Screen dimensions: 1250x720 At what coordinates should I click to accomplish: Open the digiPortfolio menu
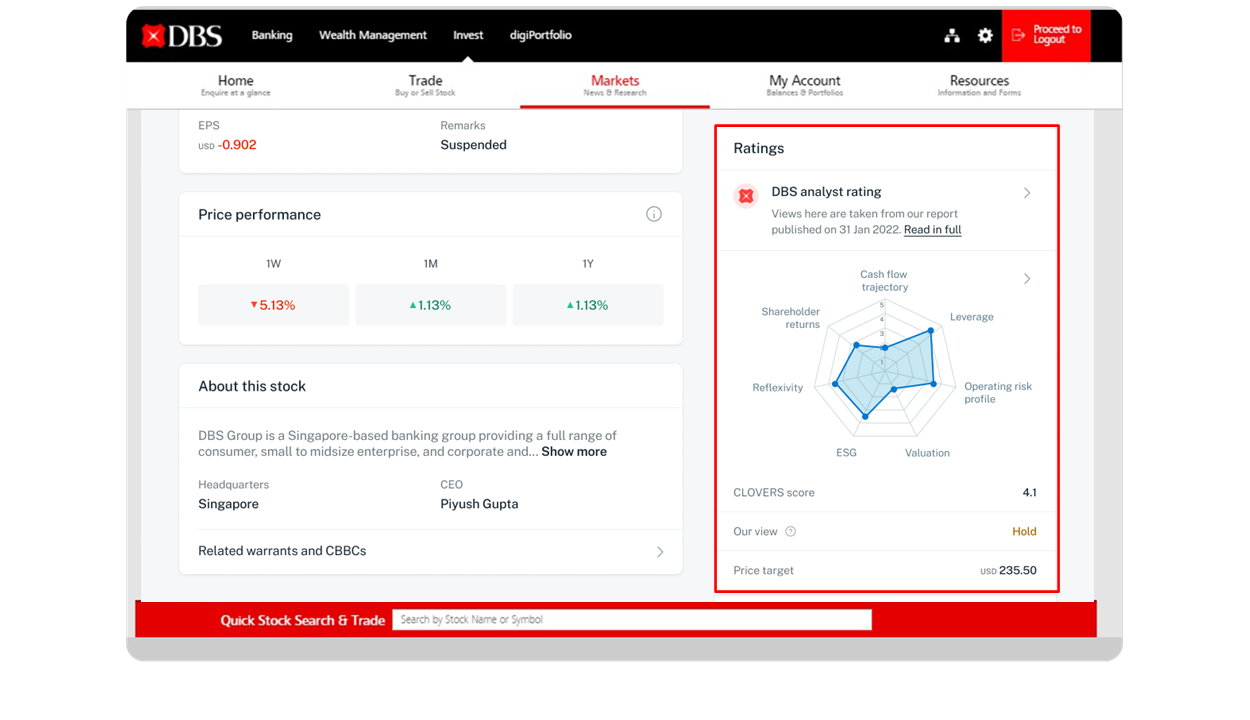coord(541,35)
